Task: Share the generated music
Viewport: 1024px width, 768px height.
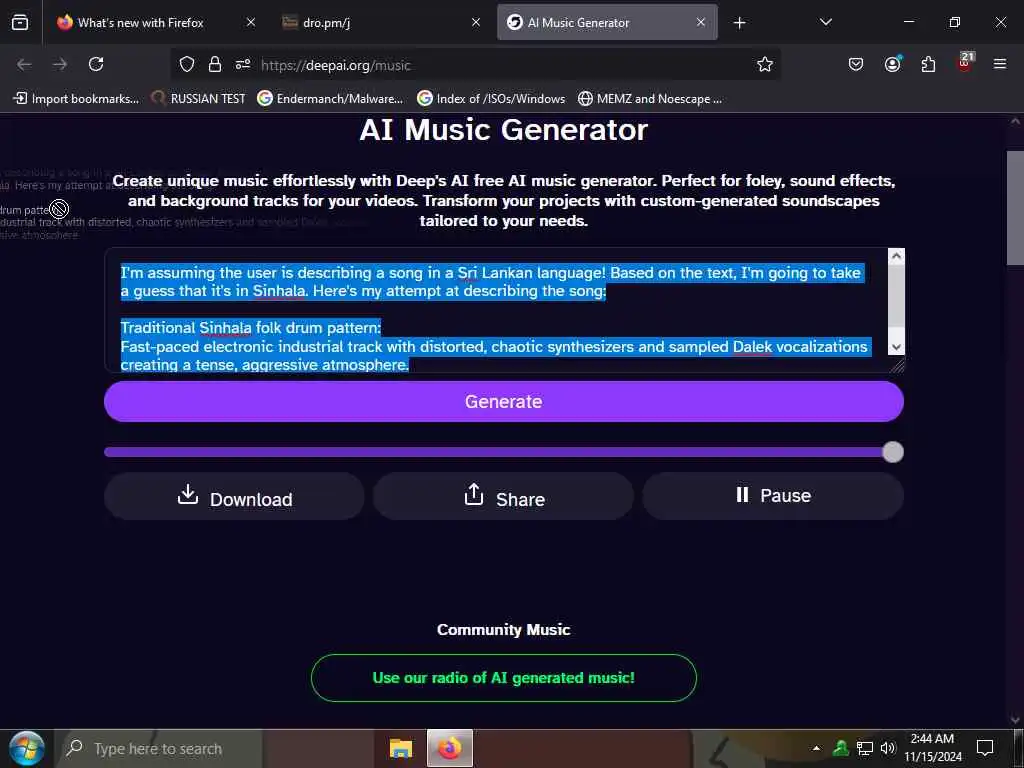Action: pyautogui.click(x=504, y=496)
